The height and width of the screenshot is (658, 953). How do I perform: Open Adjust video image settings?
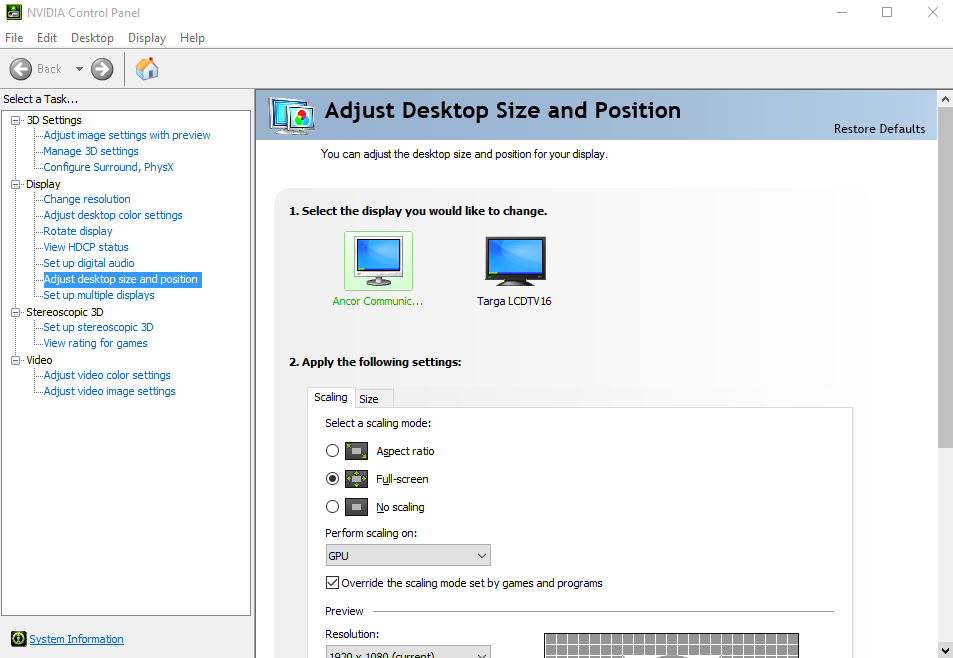click(109, 391)
